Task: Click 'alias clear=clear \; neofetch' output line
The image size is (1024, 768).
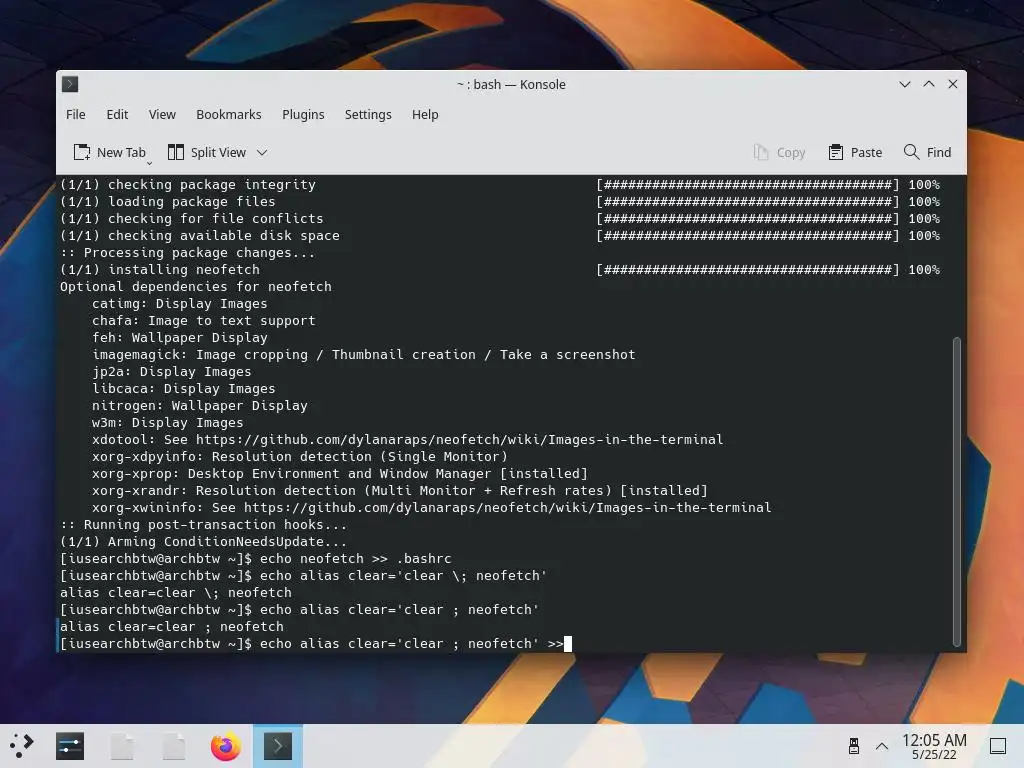Action: click(176, 592)
